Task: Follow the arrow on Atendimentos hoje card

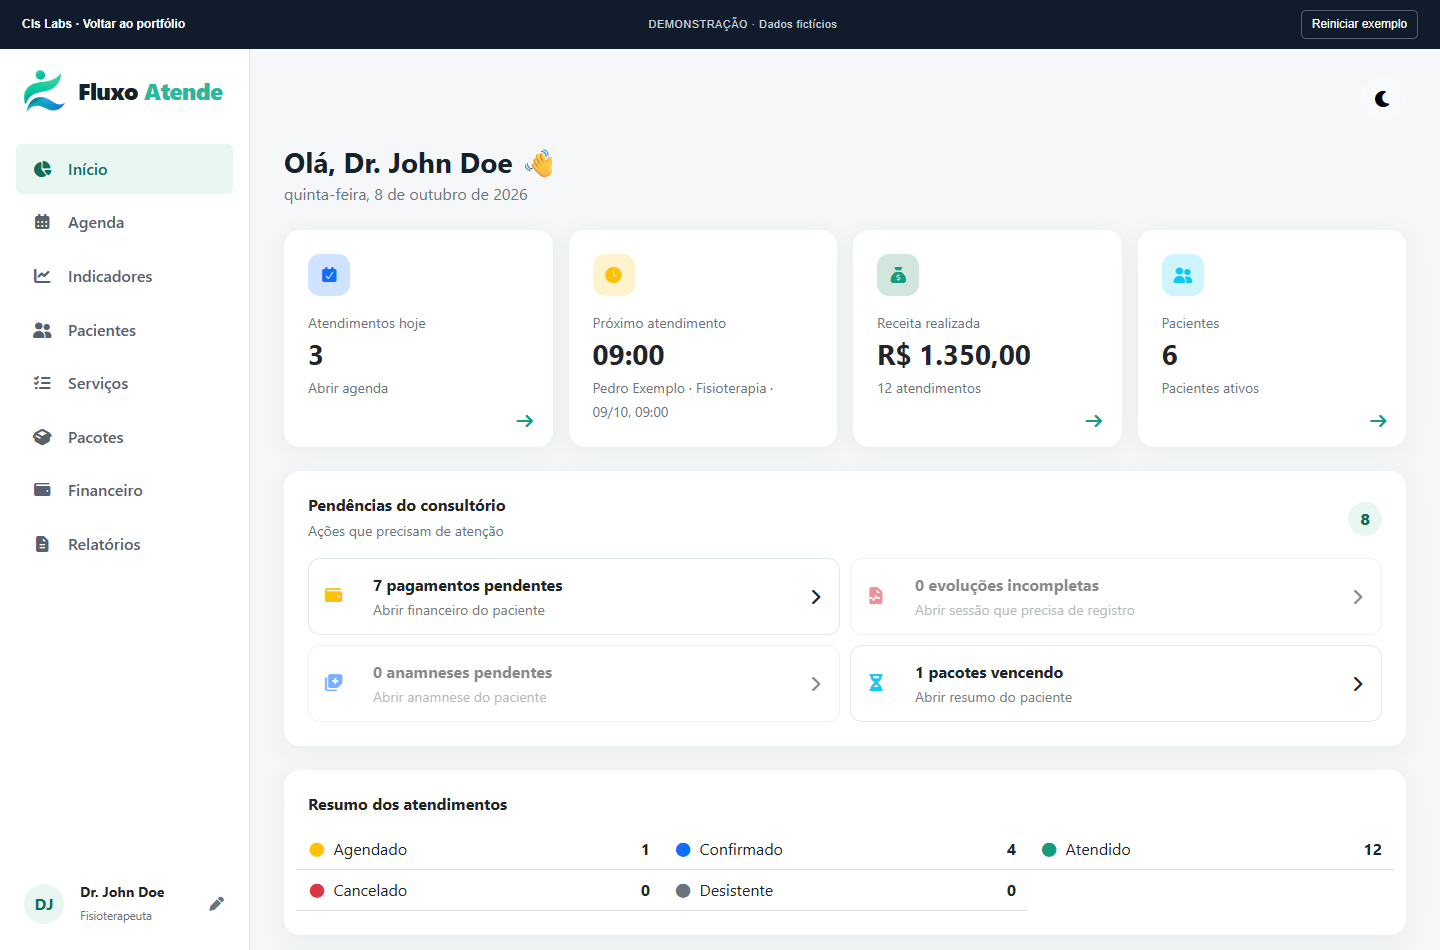Action: pos(525,421)
